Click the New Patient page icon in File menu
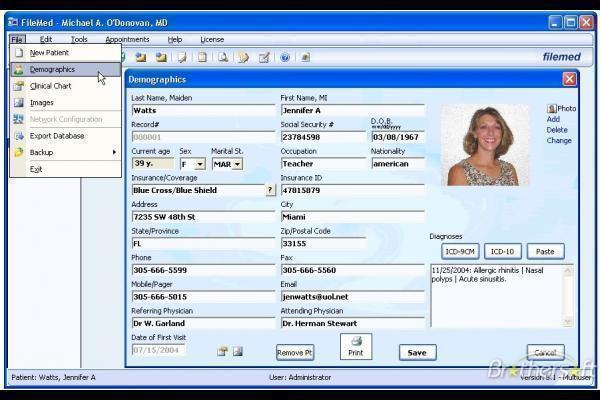600x400 pixels. click(x=19, y=52)
